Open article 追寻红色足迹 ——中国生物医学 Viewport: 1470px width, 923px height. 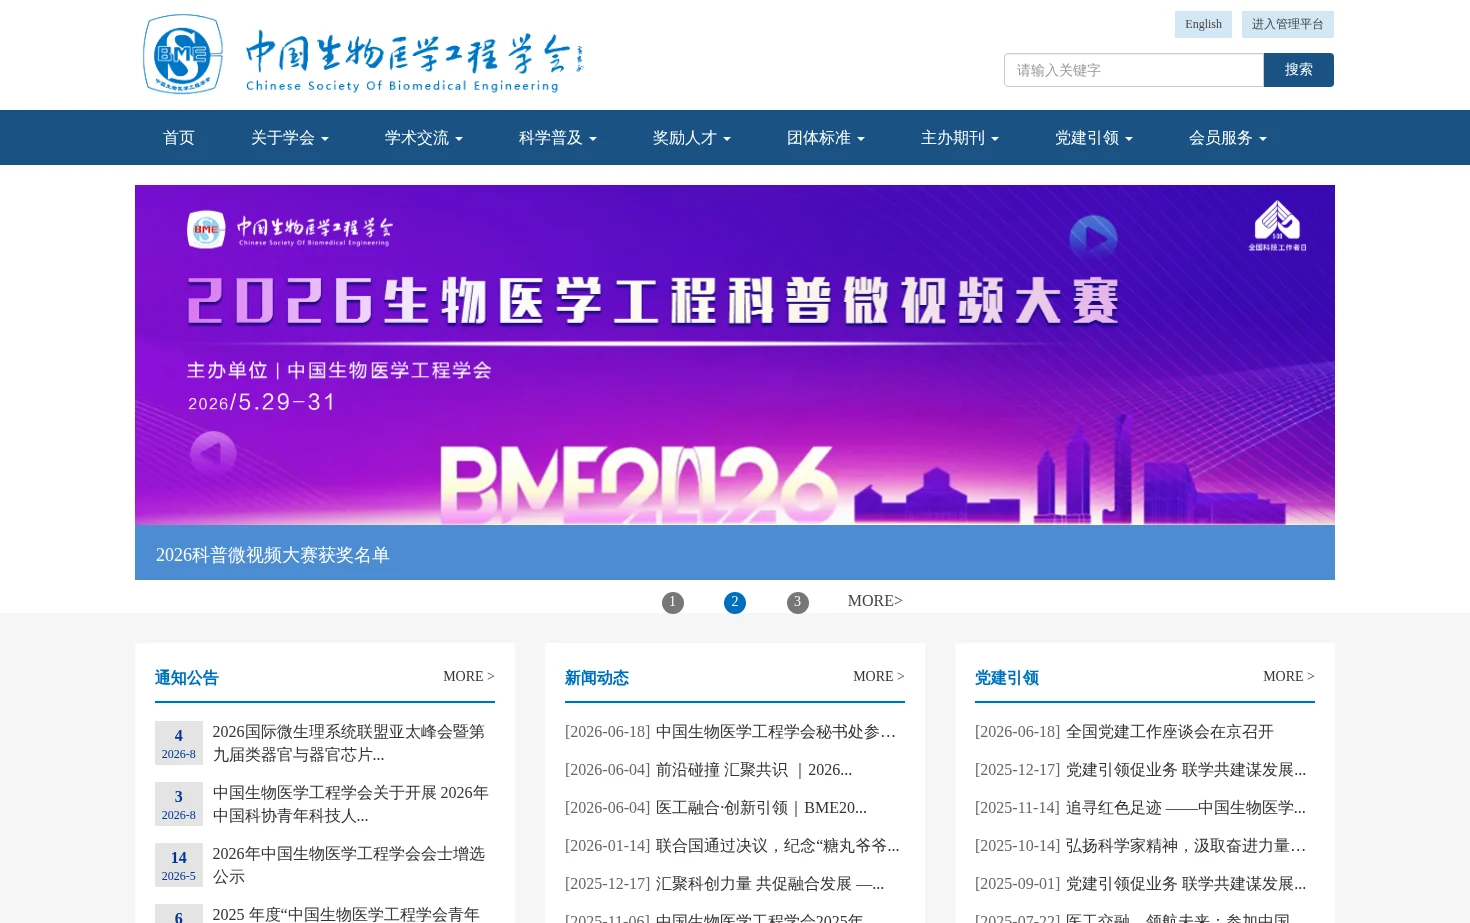[x=1186, y=808]
